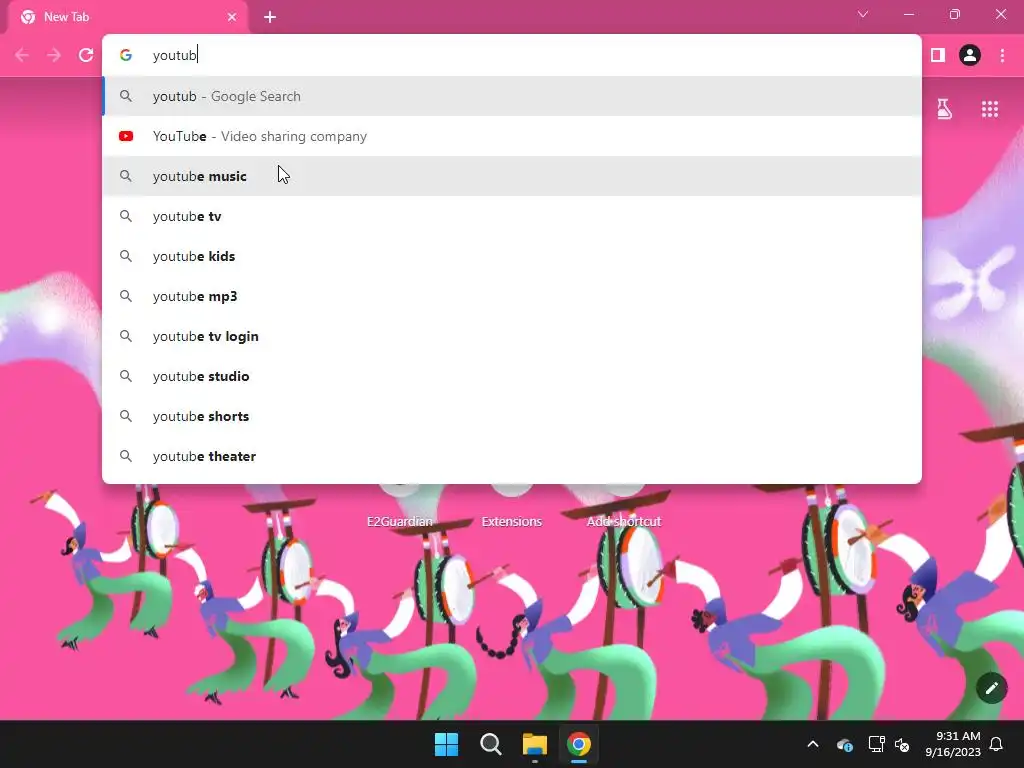Open the profile avatar icon
Screen dimensions: 1024x768
point(970,56)
